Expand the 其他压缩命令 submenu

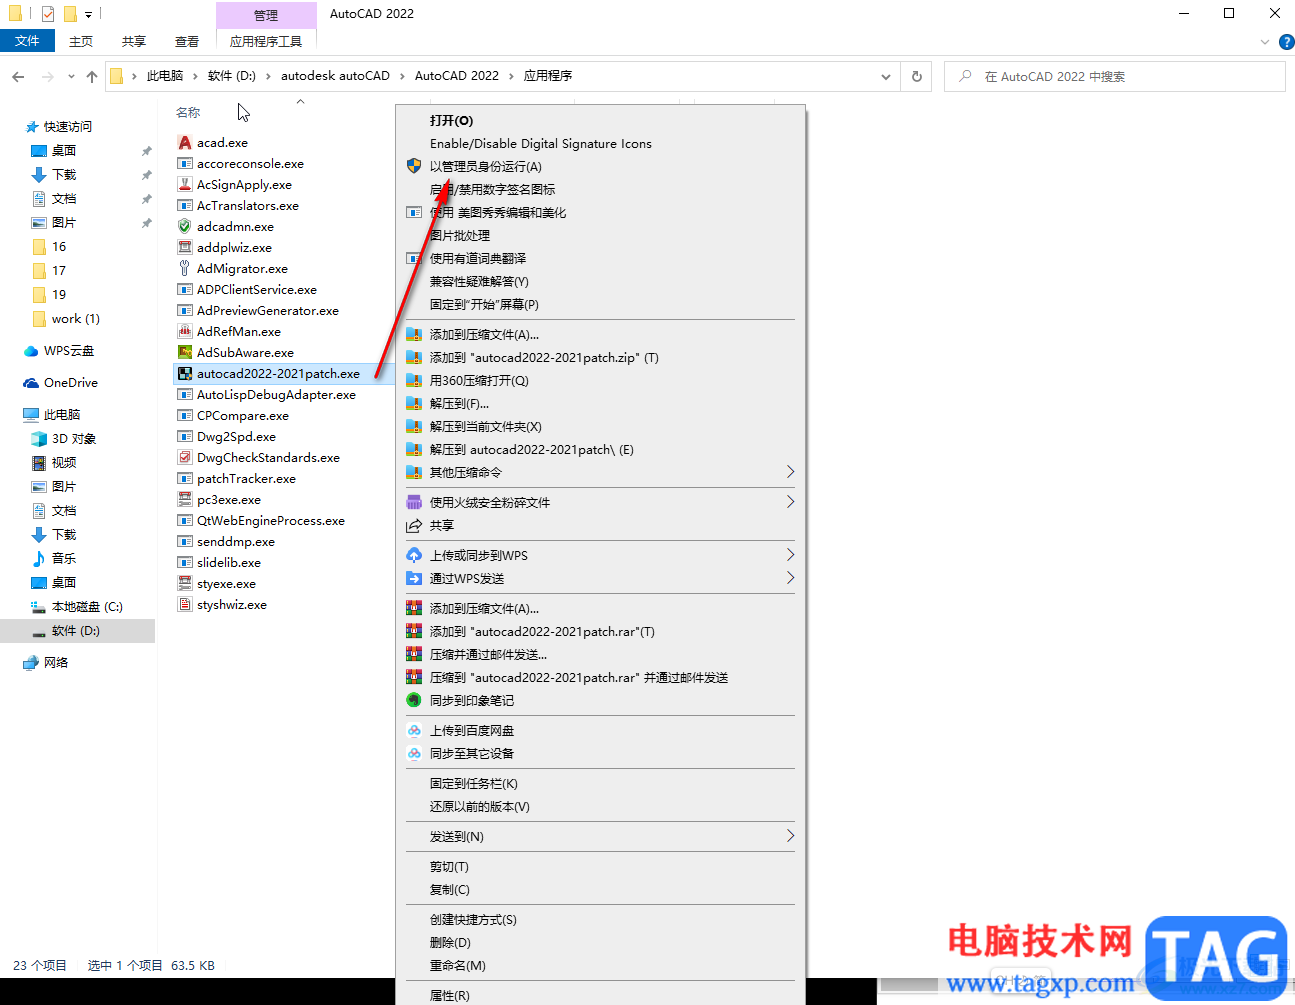coord(600,472)
